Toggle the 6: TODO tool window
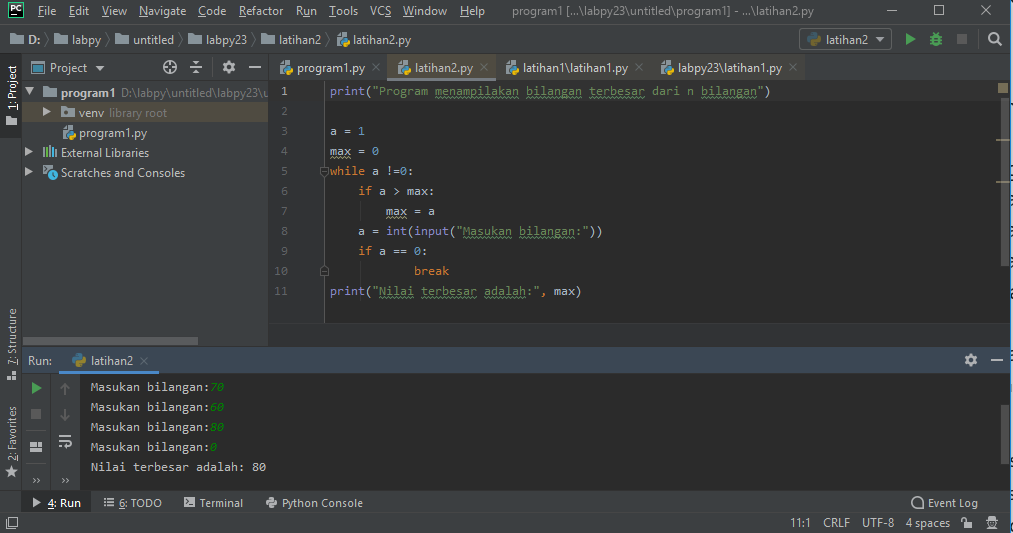Viewport: 1013px width, 533px height. click(132, 503)
